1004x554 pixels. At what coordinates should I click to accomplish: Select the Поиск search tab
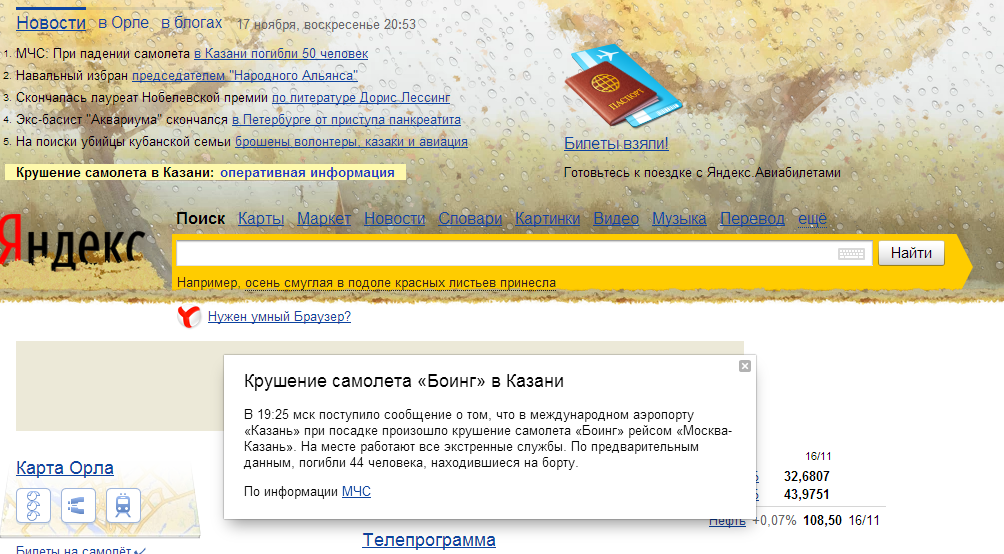click(200, 219)
